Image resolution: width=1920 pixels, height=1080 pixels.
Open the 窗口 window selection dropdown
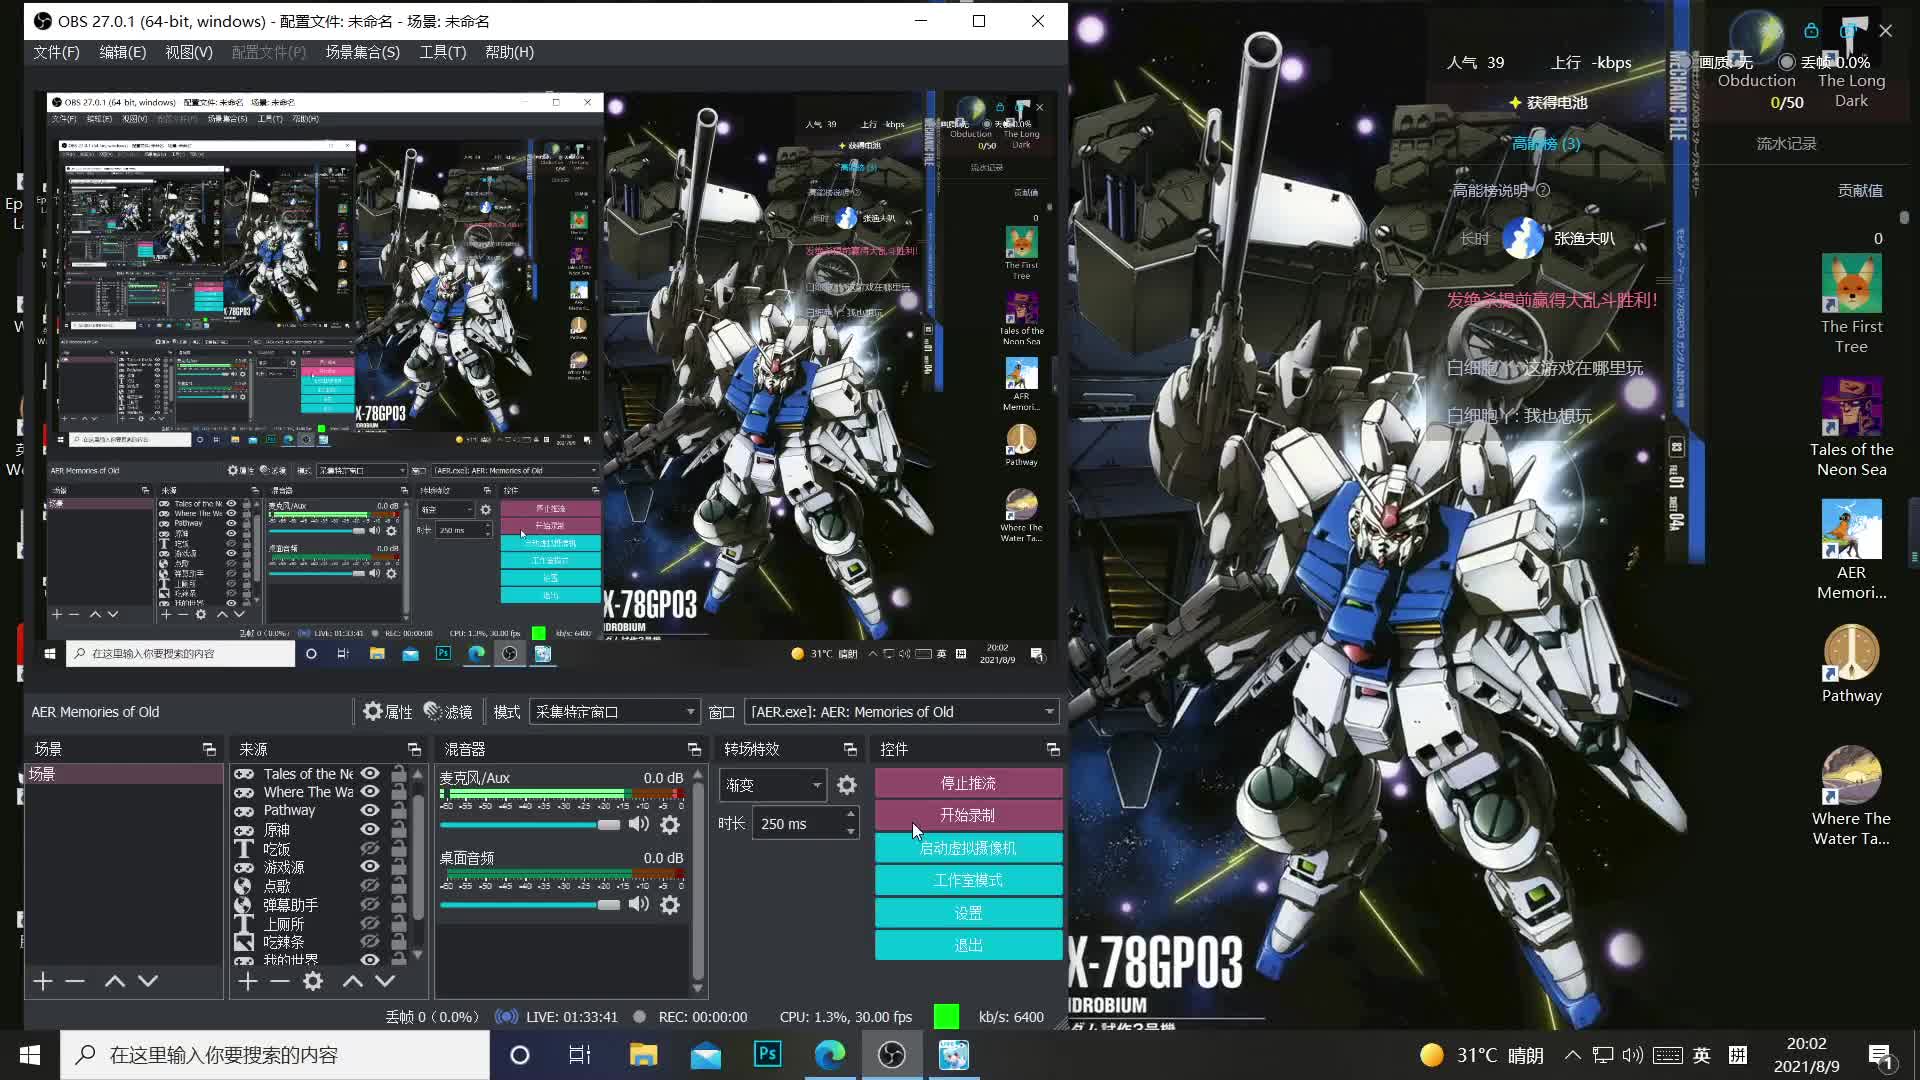[902, 712]
